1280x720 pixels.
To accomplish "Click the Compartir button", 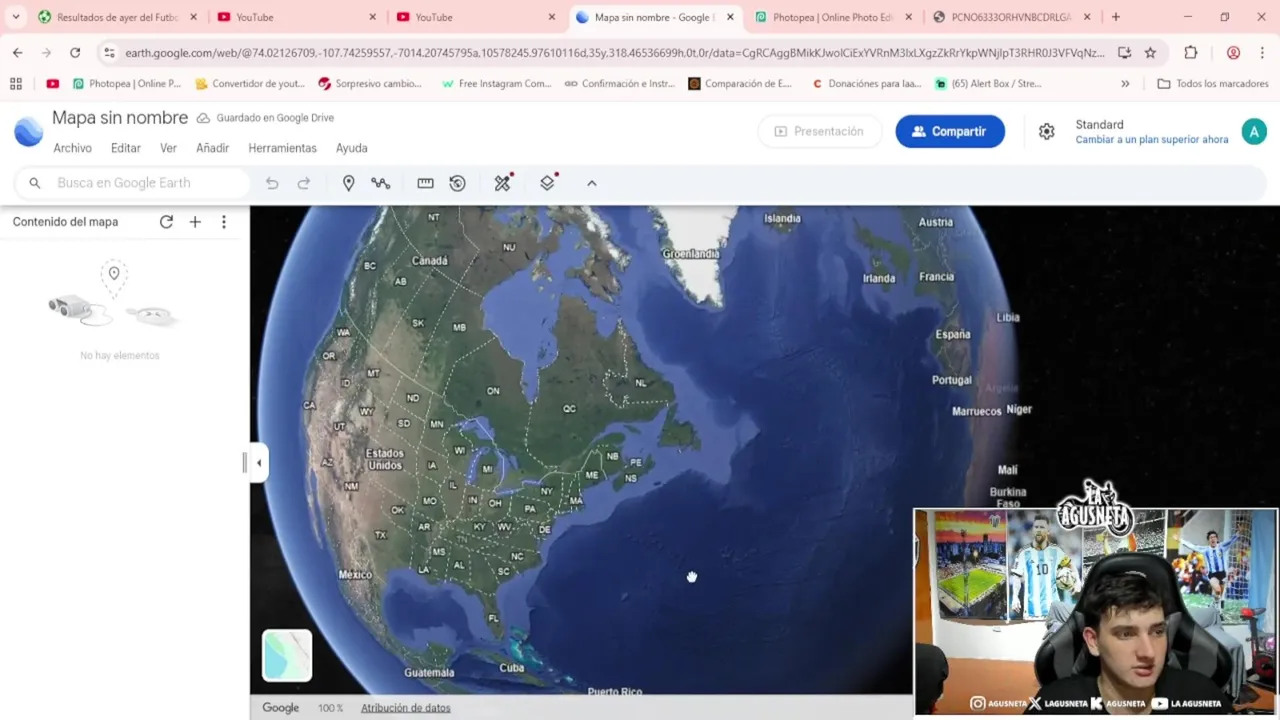I will coord(950,131).
